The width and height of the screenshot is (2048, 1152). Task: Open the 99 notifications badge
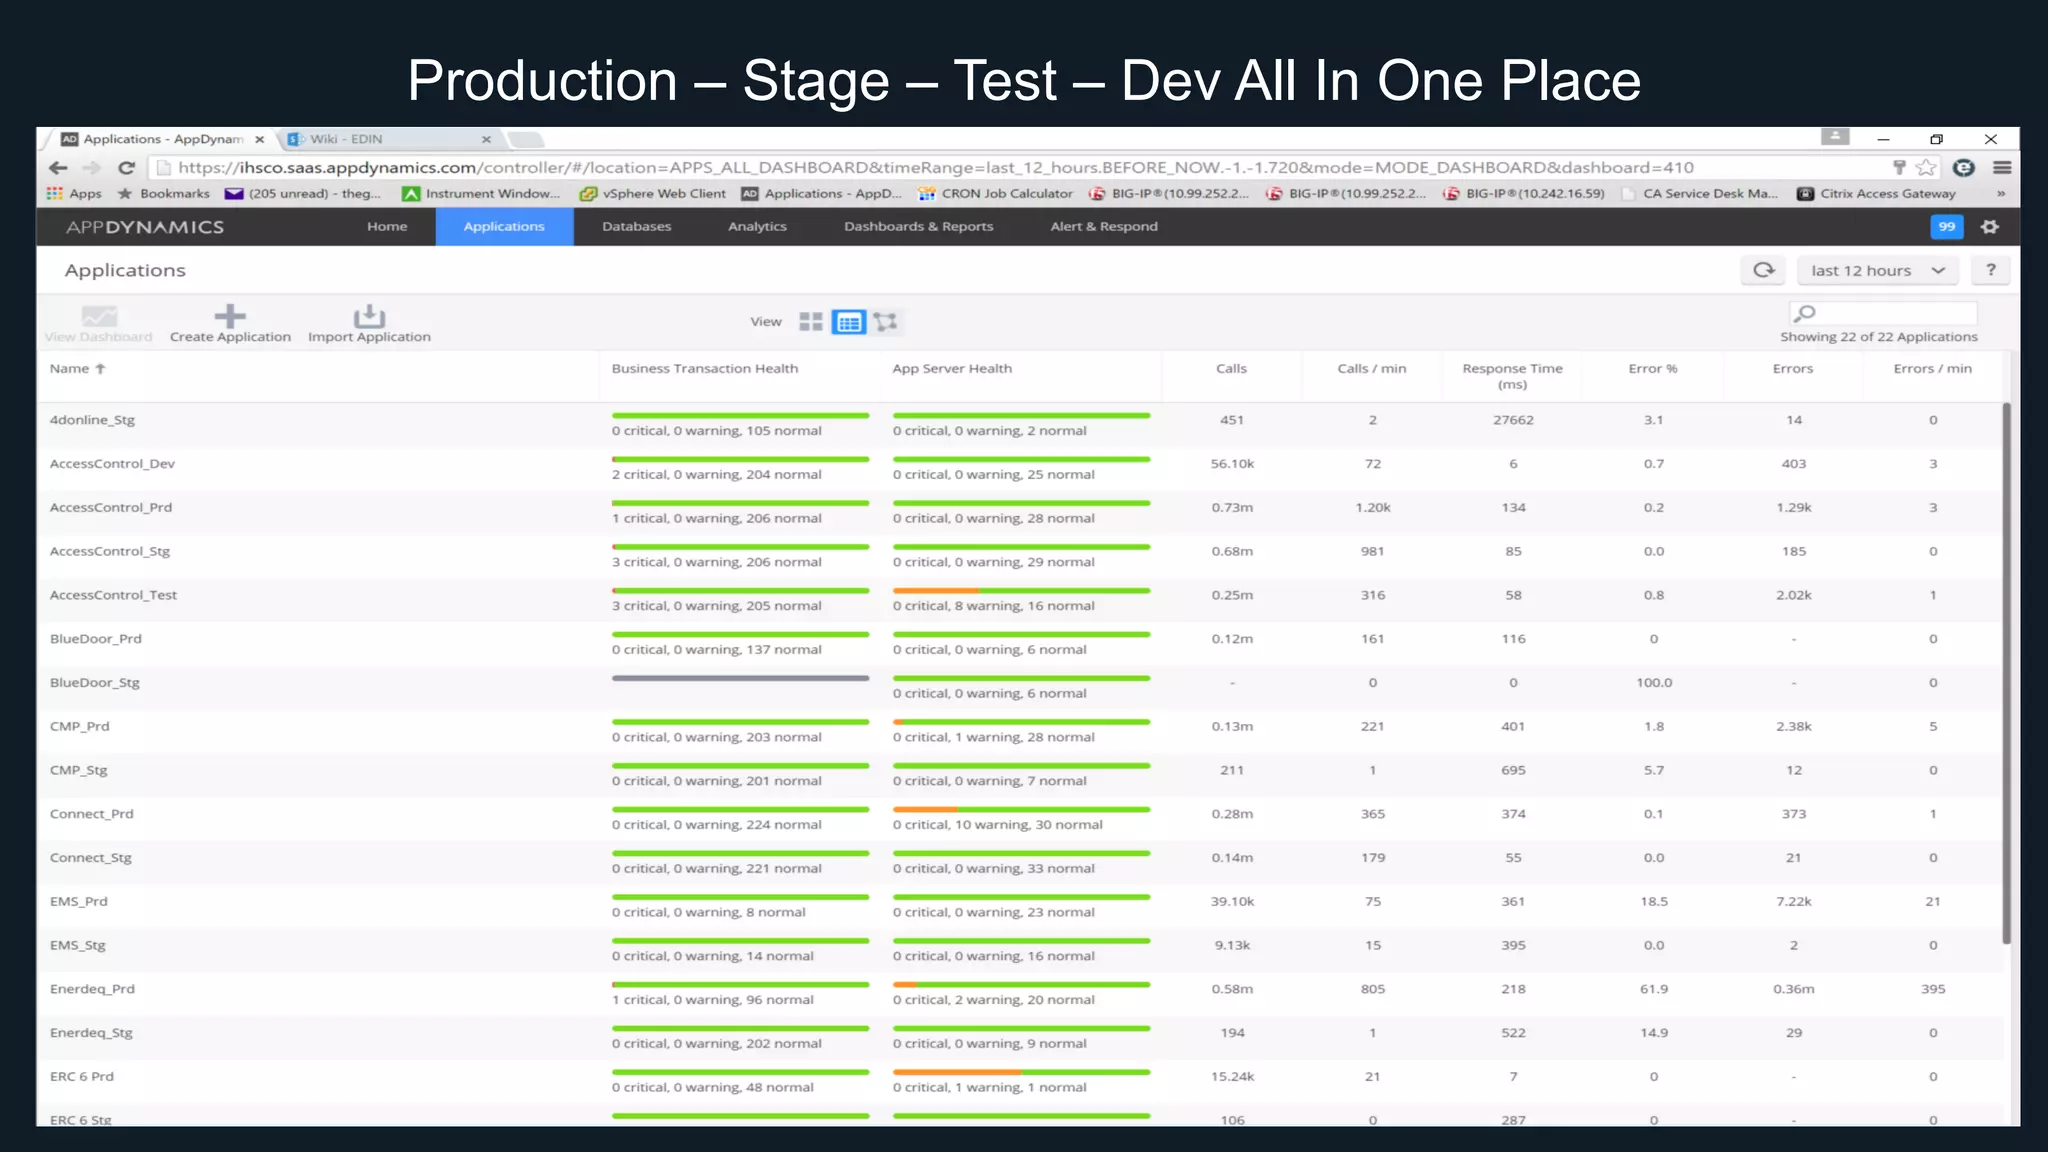(x=1946, y=227)
